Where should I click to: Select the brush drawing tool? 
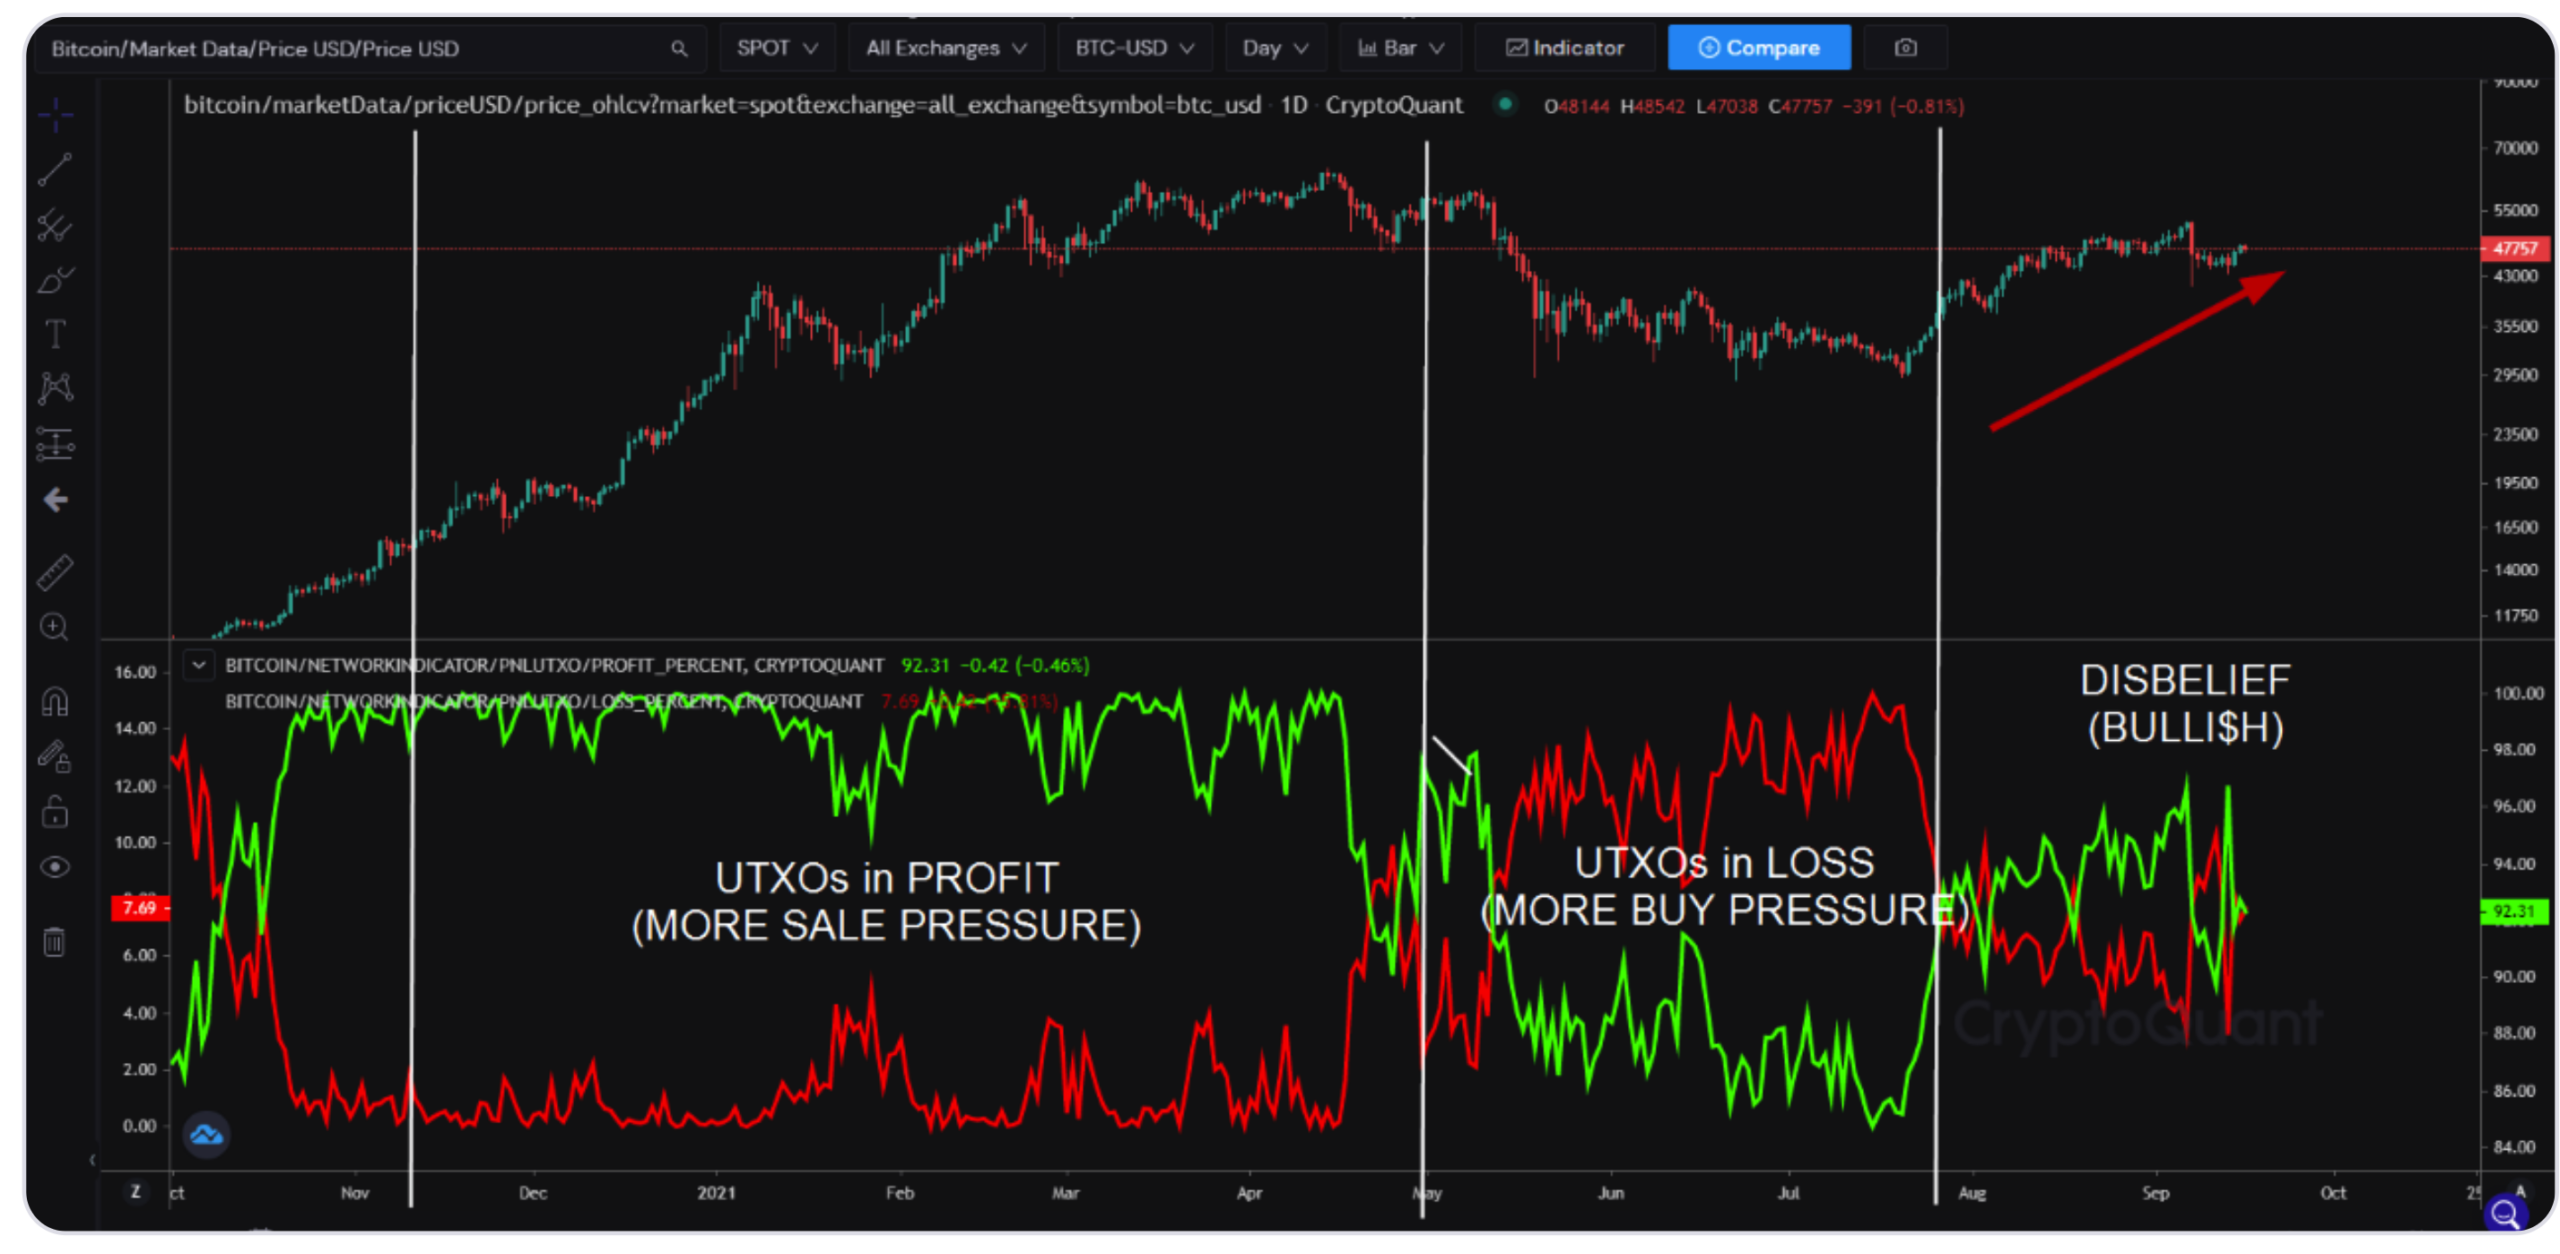pyautogui.click(x=55, y=280)
